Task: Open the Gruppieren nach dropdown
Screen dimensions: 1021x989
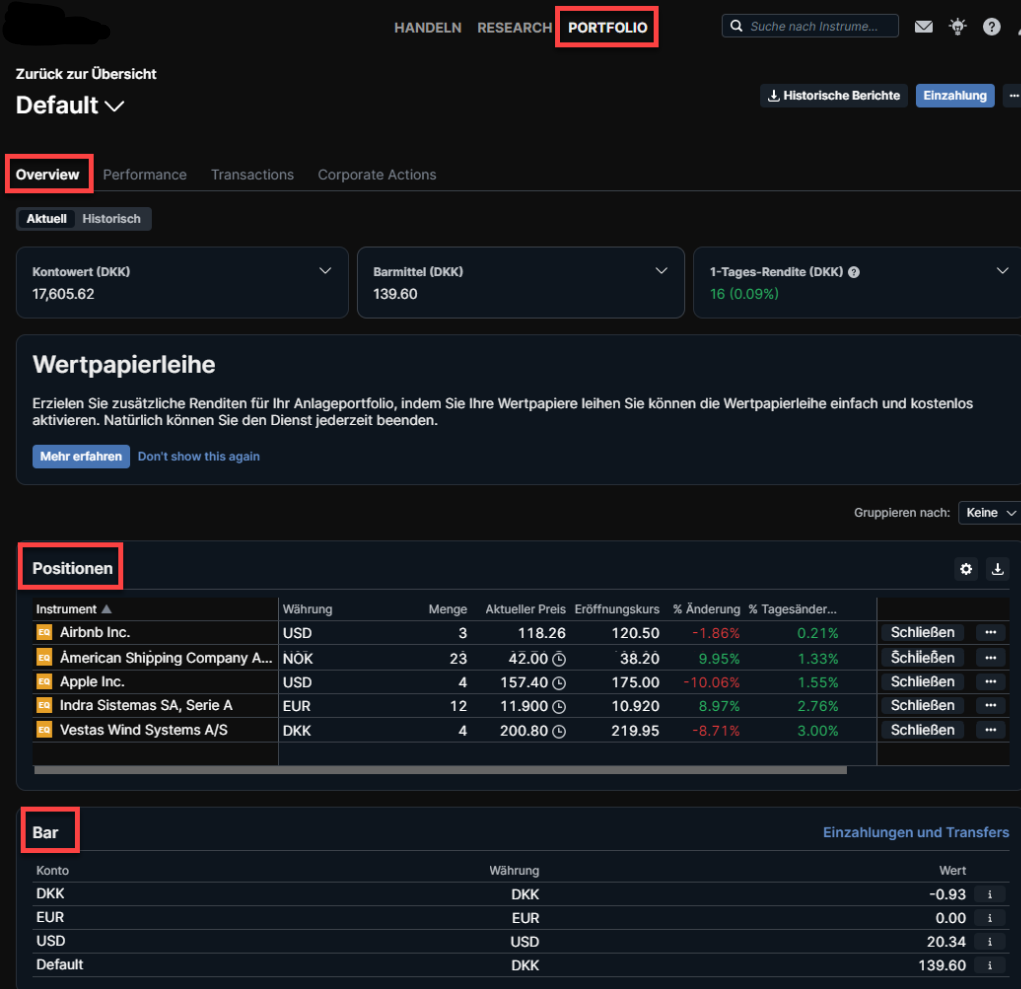Action: [989, 513]
